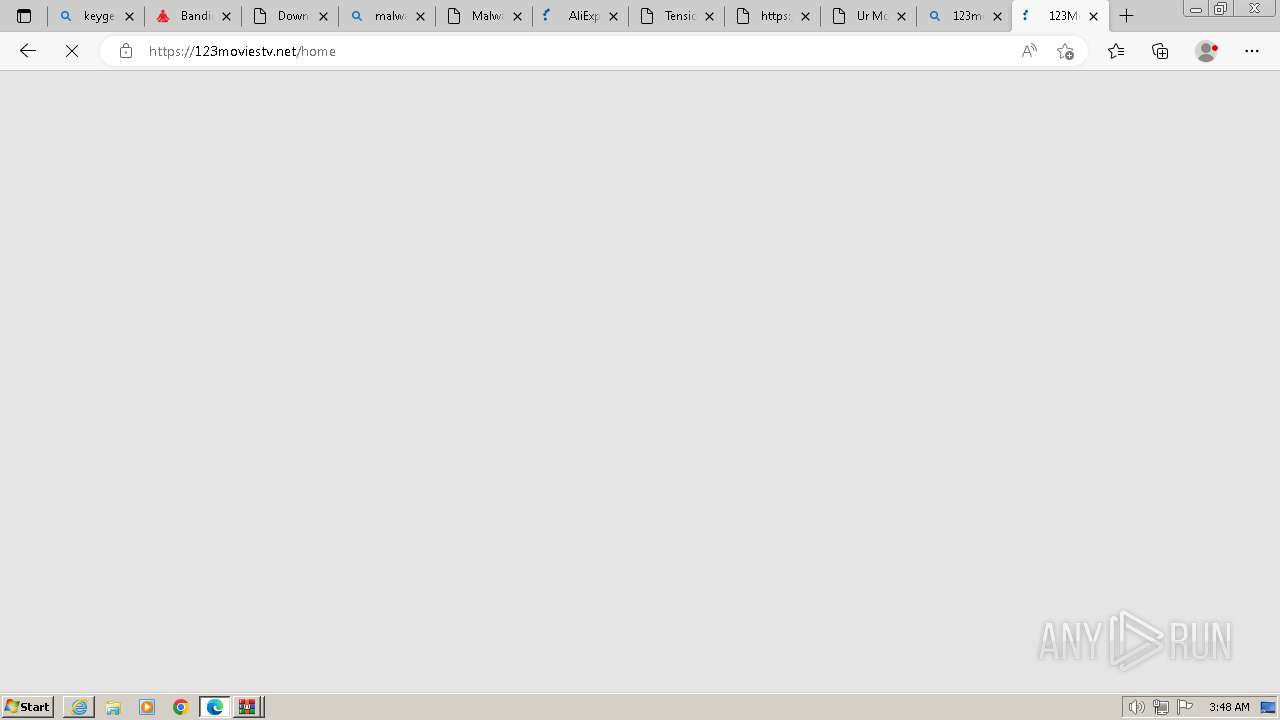The width and height of the screenshot is (1280, 720).
Task: Switch to the Malw page tab
Action: 483,16
